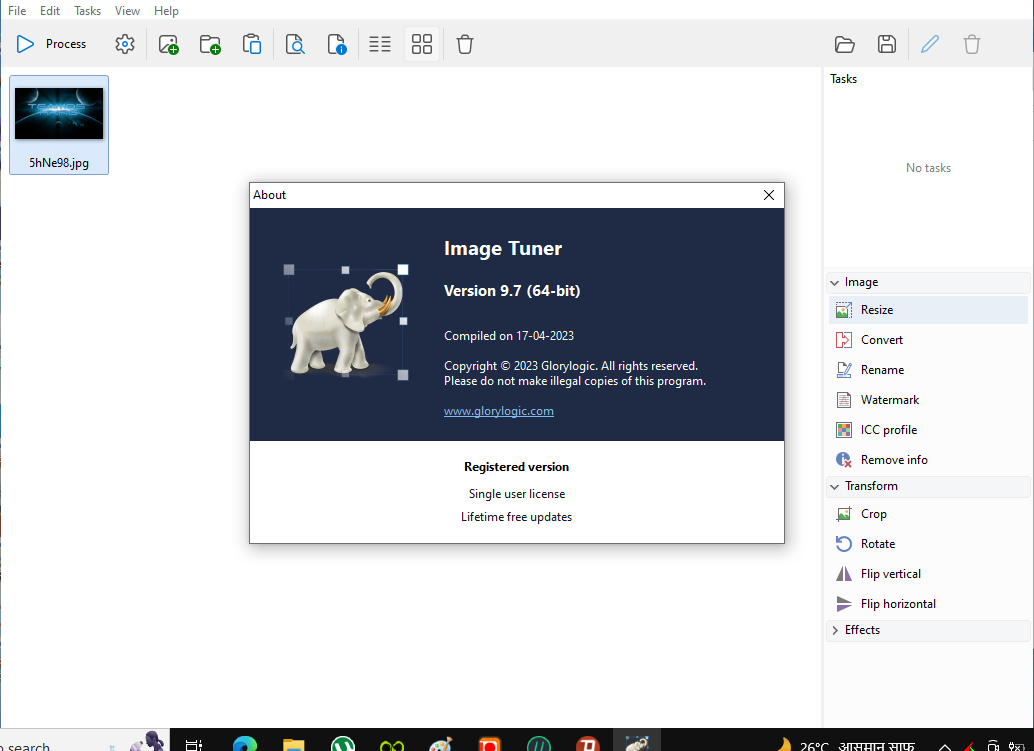Image resolution: width=1034 pixels, height=751 pixels.
Task: Close the About dialog
Action: 769,195
